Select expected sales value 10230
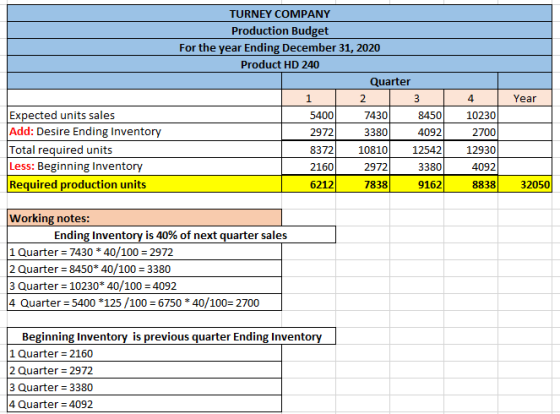The height and width of the screenshot is (414, 560). 471,115
